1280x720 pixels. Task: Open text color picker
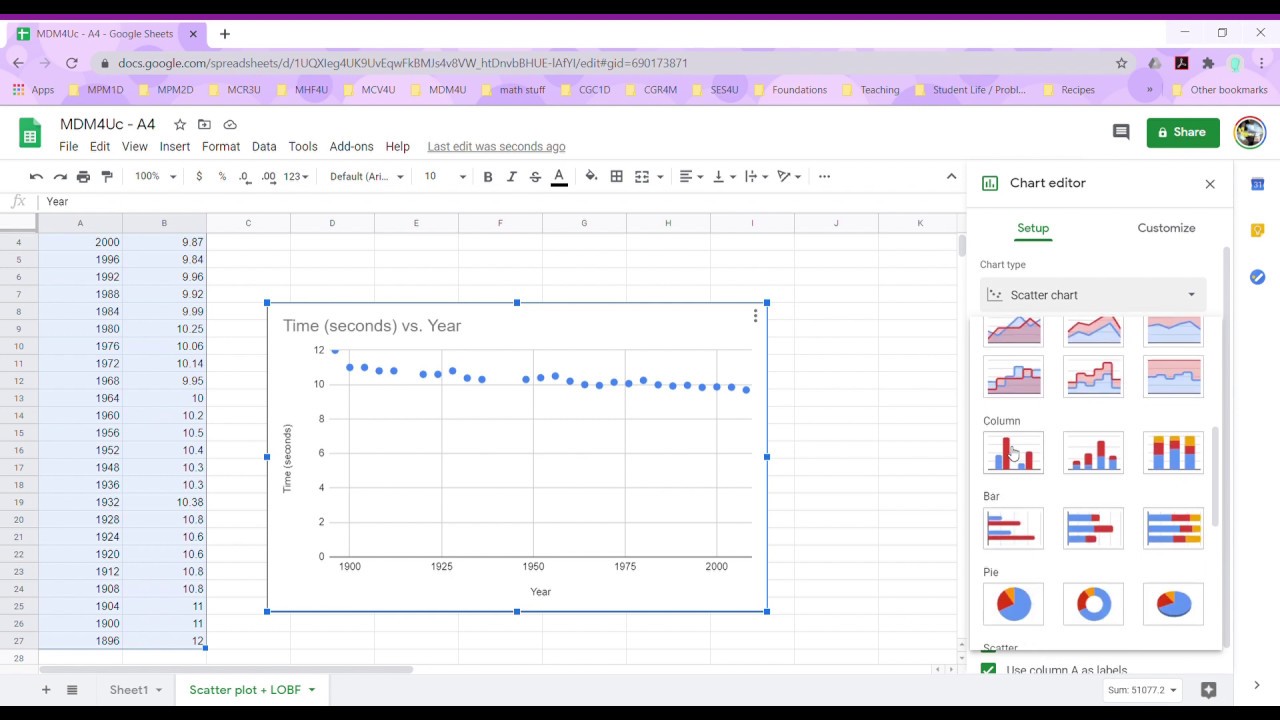559,176
